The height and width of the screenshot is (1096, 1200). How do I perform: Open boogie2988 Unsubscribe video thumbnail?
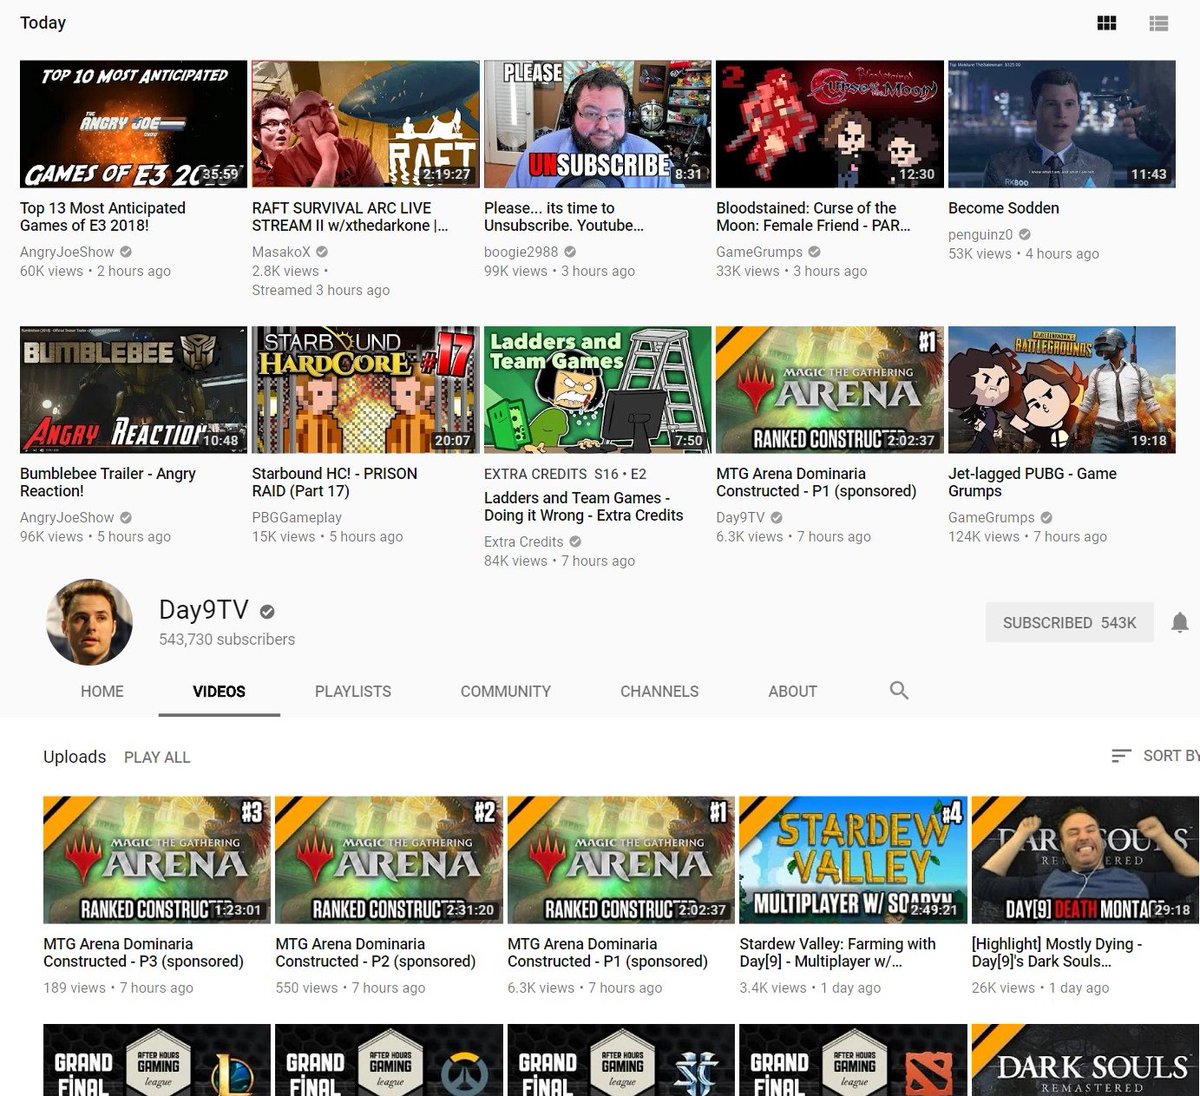point(597,124)
